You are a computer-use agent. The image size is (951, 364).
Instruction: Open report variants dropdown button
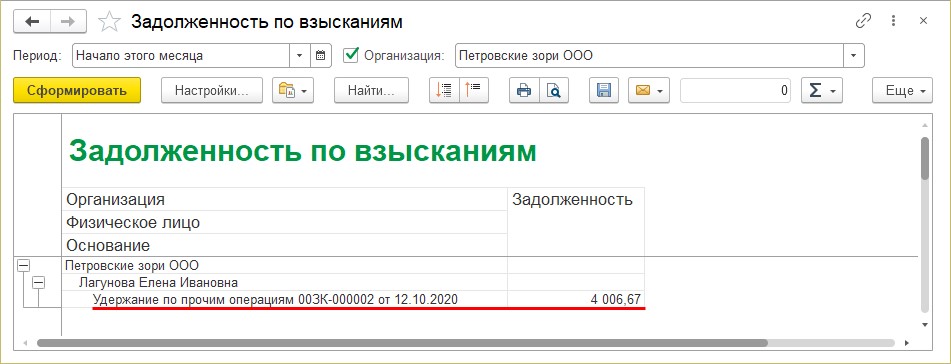pyautogui.click(x=293, y=90)
